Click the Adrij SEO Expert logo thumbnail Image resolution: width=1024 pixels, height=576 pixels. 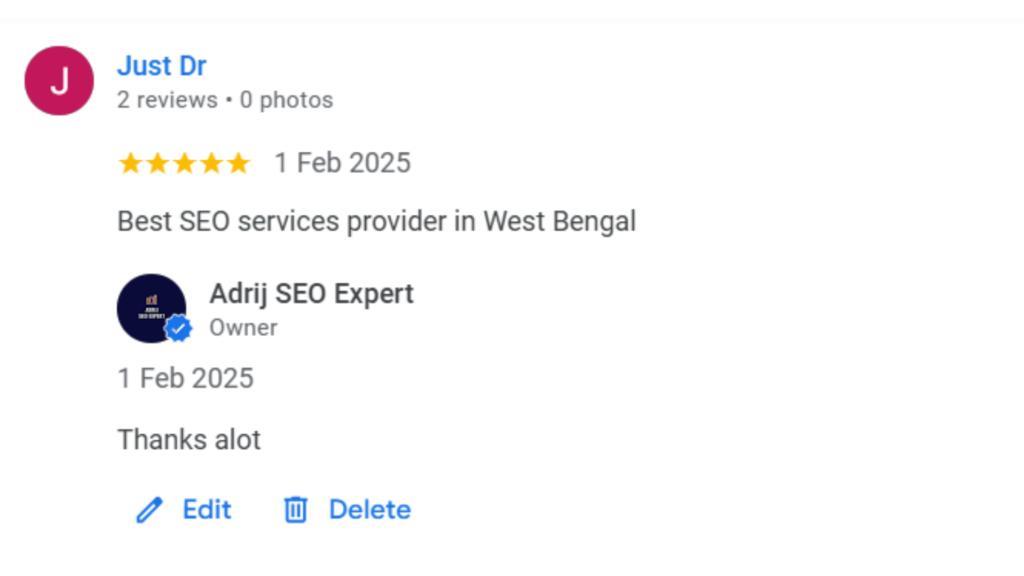149,306
